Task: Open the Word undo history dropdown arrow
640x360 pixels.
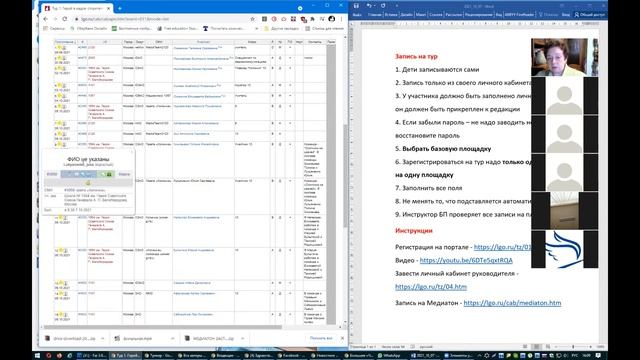Action: [x=374, y=6]
